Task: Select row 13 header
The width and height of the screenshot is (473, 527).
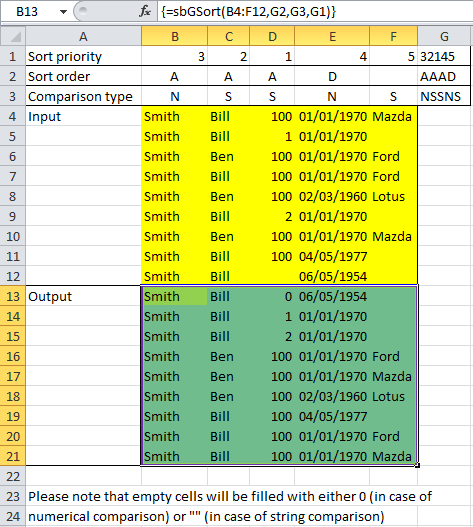Action: 13,296
